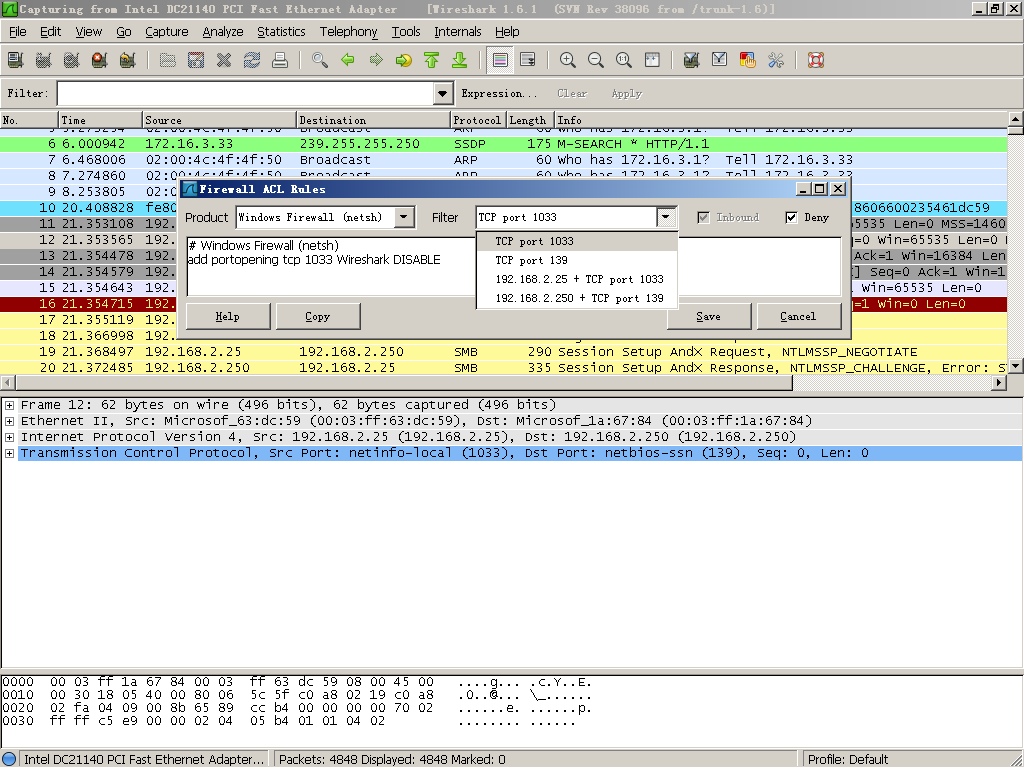Reload the capture file icon
Image resolution: width=1024 pixels, height=768 pixels.
pos(252,61)
